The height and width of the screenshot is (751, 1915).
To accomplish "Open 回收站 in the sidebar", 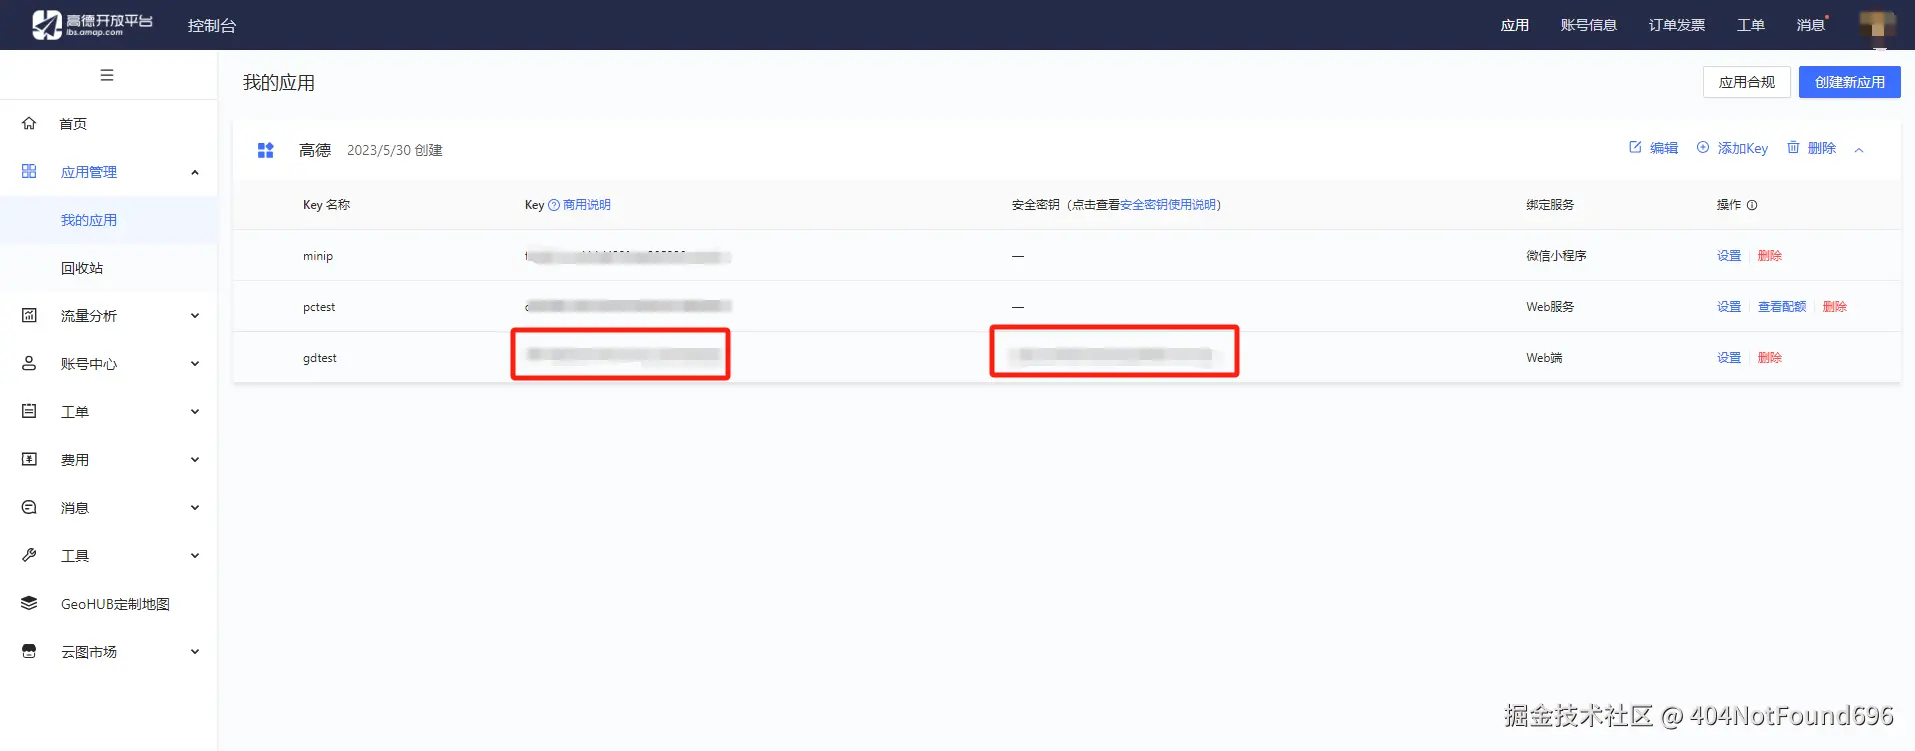I will pos(82,268).
